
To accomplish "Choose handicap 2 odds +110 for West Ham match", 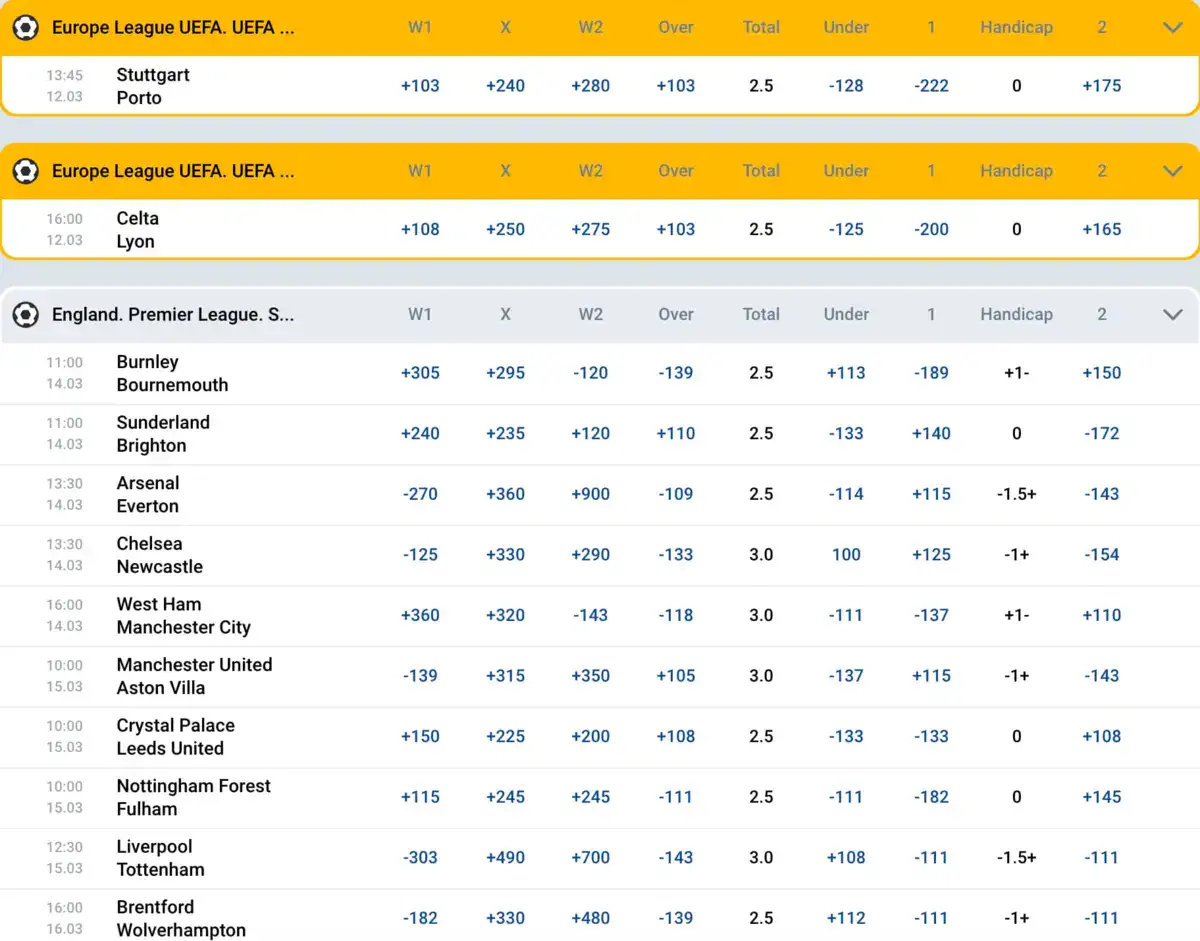I will pyautogui.click(x=1101, y=616).
